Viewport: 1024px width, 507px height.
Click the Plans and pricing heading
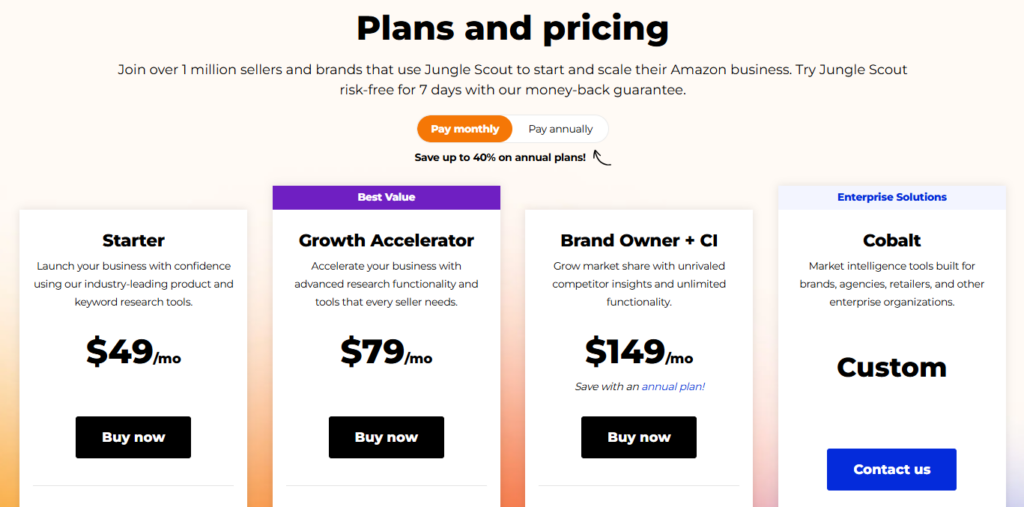pyautogui.click(x=512, y=28)
